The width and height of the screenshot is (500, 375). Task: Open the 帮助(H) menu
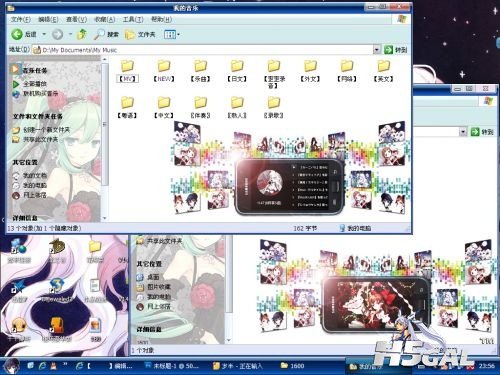coord(161,19)
